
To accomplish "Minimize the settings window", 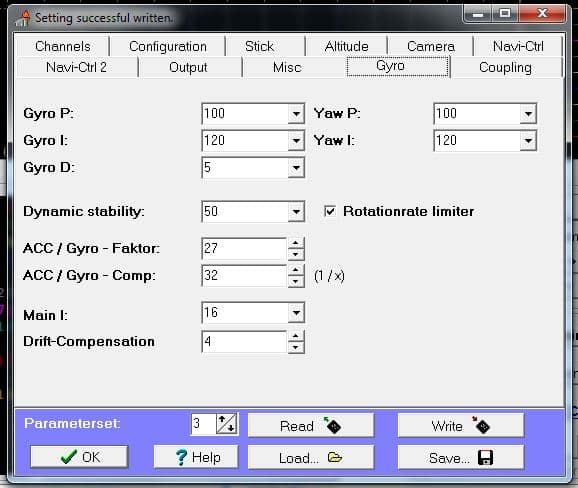I will (x=478, y=14).
